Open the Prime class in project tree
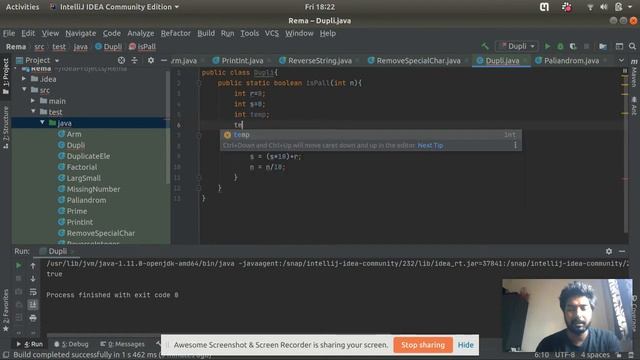Screen dimensions: 640x360 [77, 211]
